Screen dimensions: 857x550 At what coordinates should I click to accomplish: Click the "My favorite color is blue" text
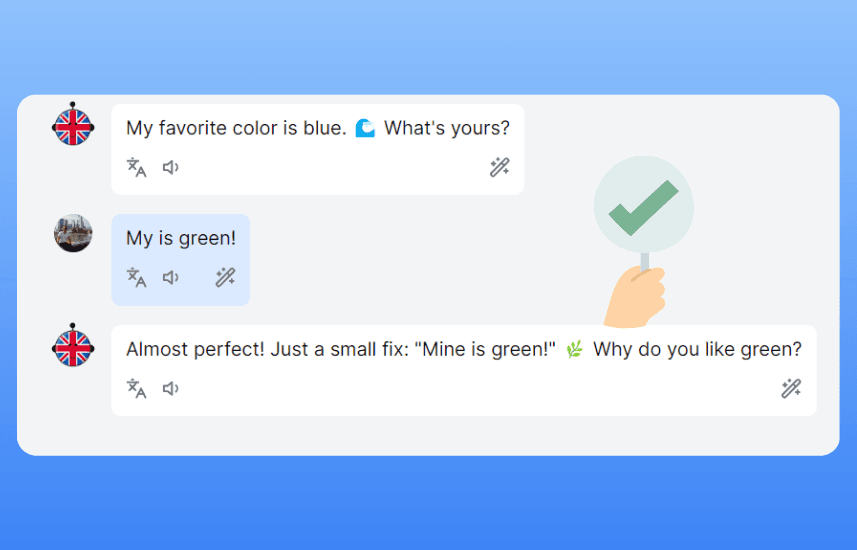click(x=236, y=128)
